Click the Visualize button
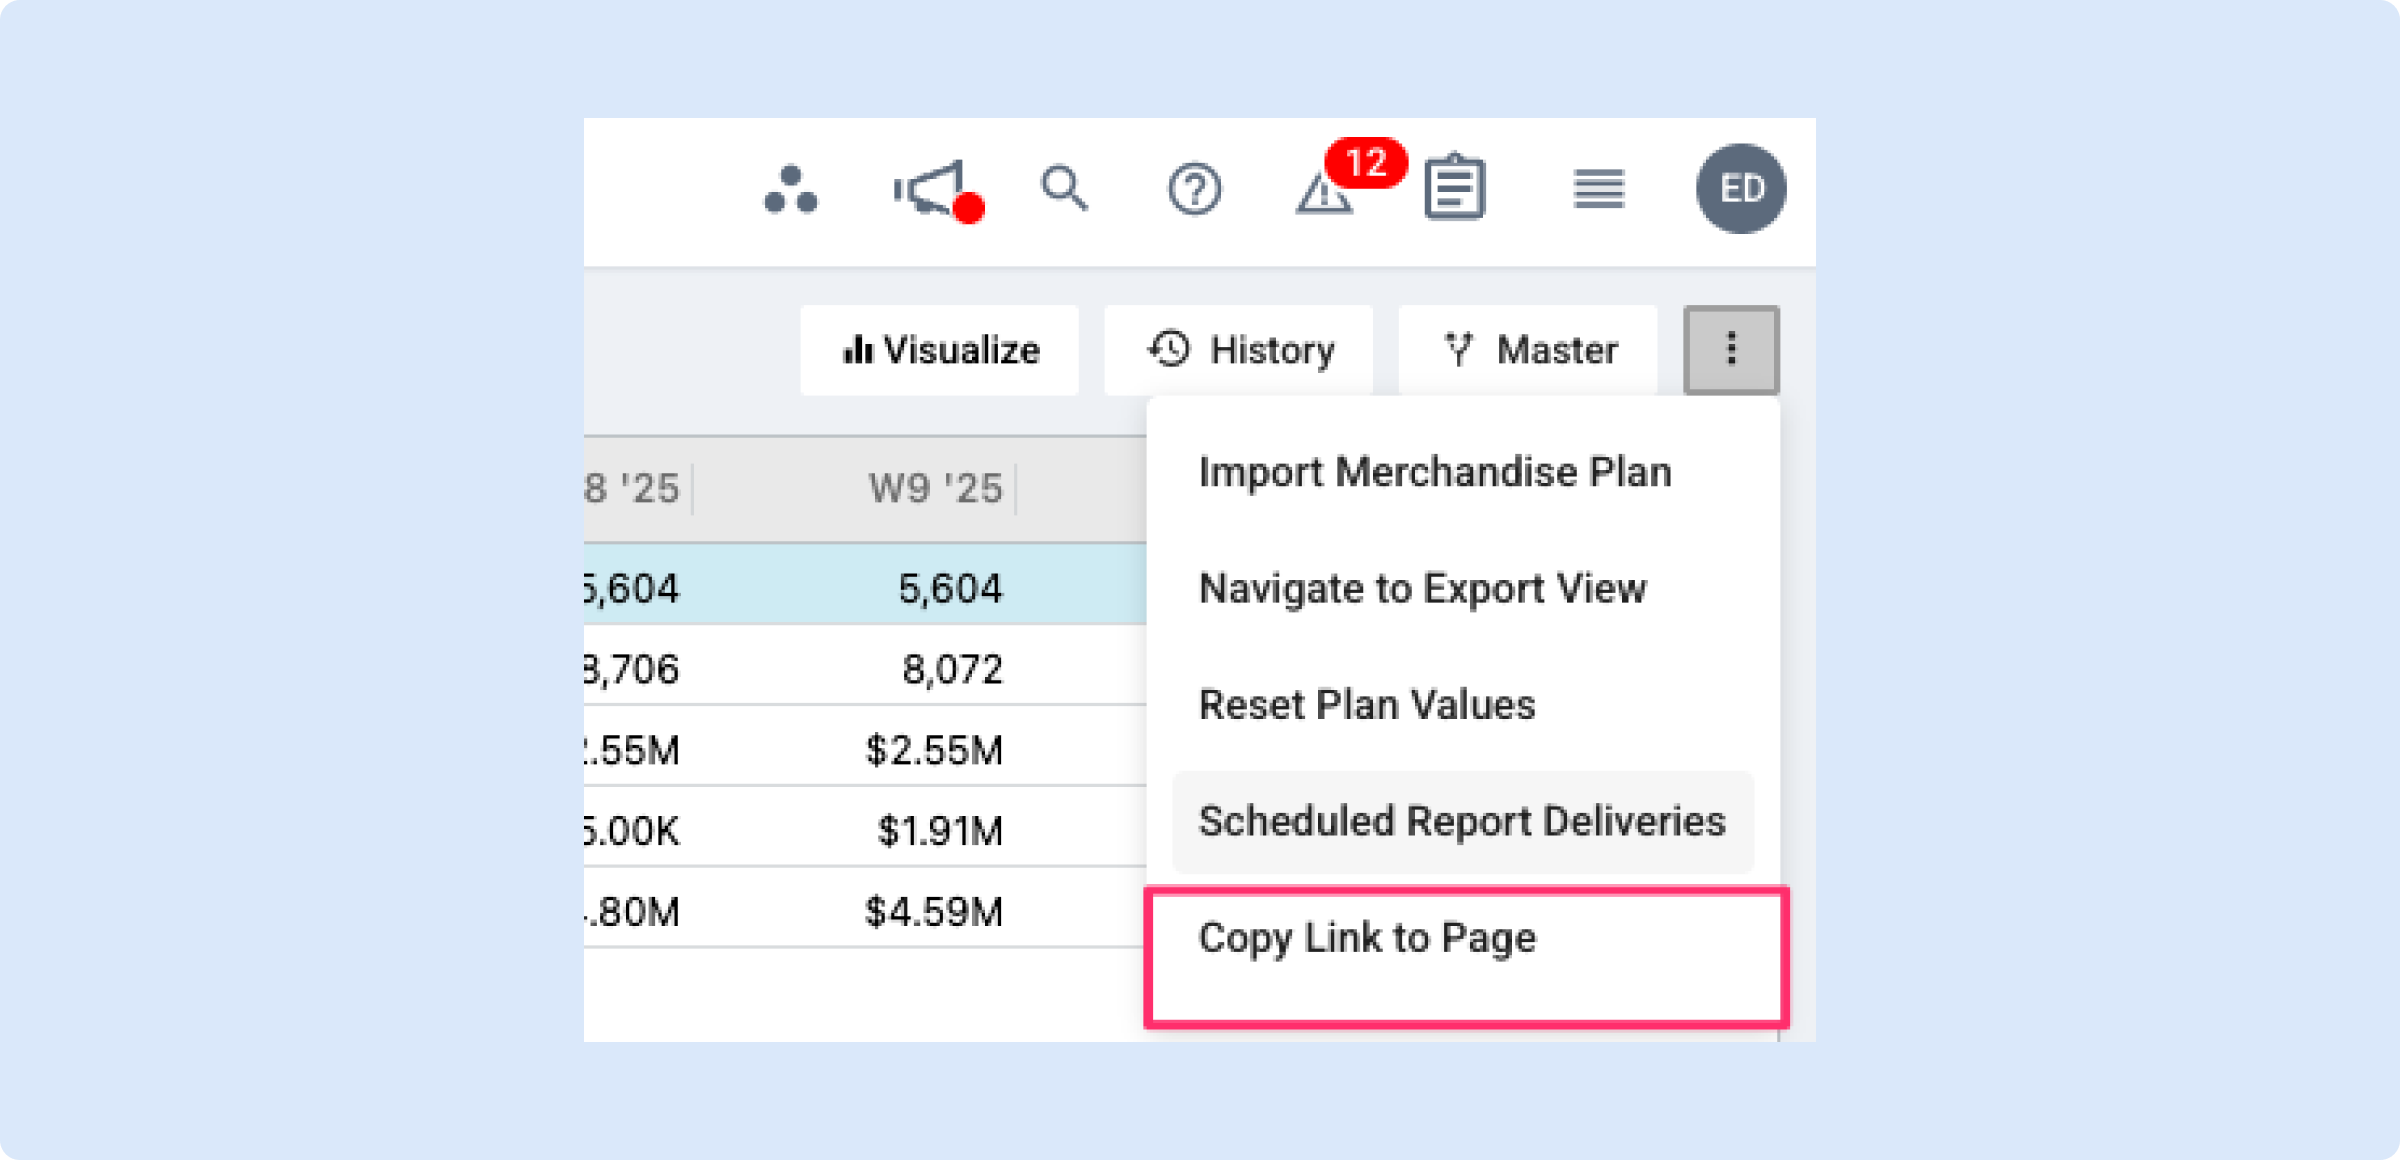Screen dimensions: 2400x1160 (940, 350)
